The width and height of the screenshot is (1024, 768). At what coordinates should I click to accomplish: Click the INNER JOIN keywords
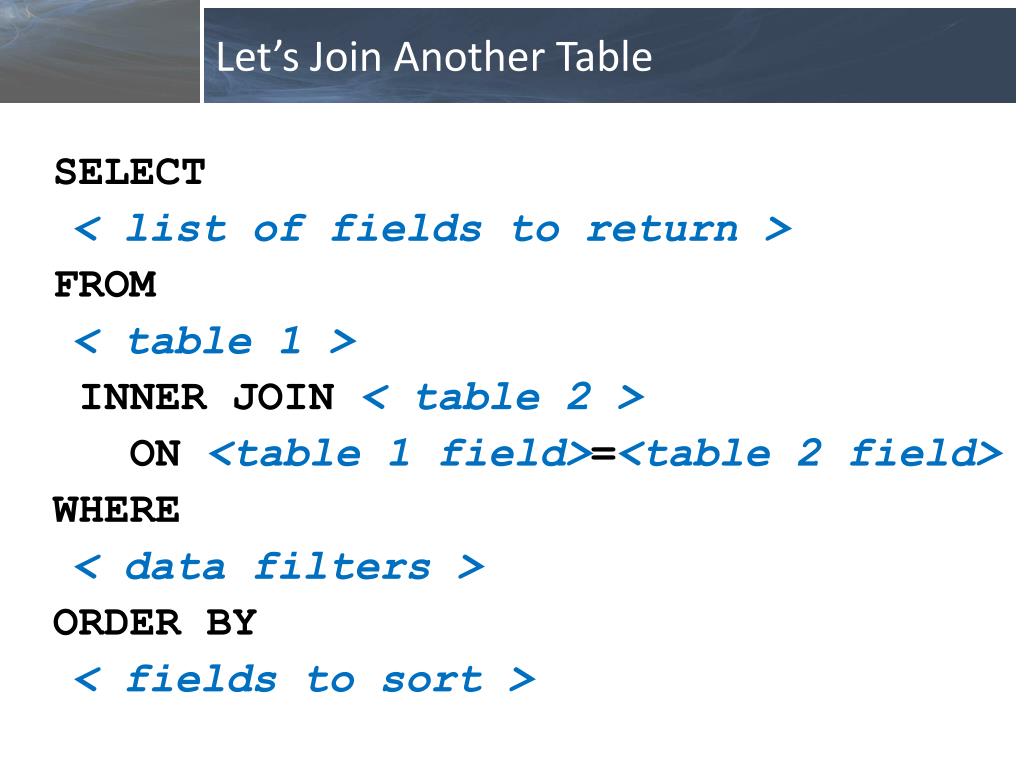click(x=207, y=397)
